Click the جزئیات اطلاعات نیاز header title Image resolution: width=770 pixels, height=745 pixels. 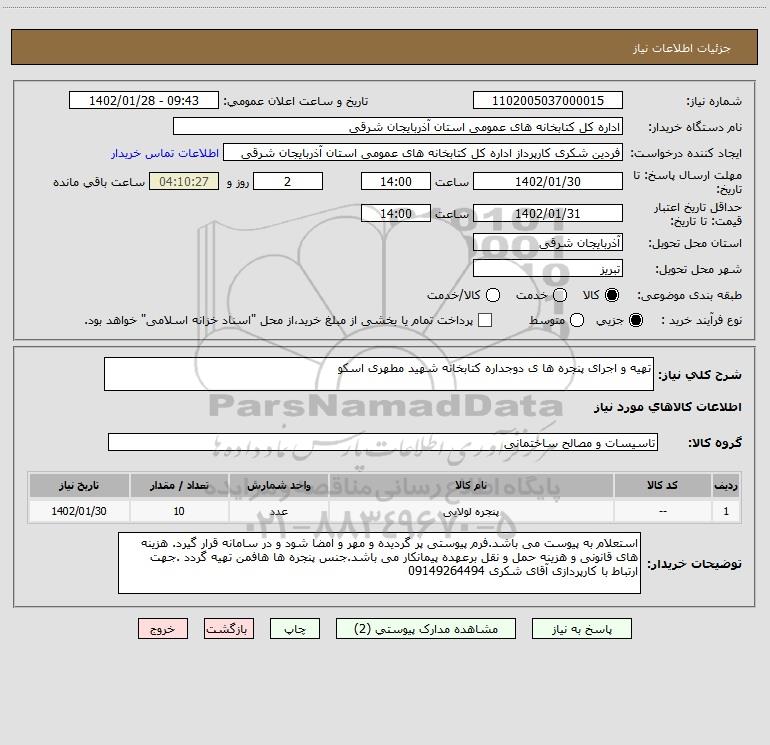click(682, 48)
